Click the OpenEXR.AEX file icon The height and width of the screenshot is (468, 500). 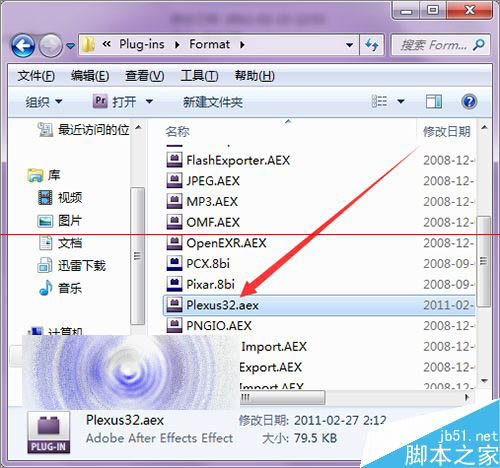point(174,242)
